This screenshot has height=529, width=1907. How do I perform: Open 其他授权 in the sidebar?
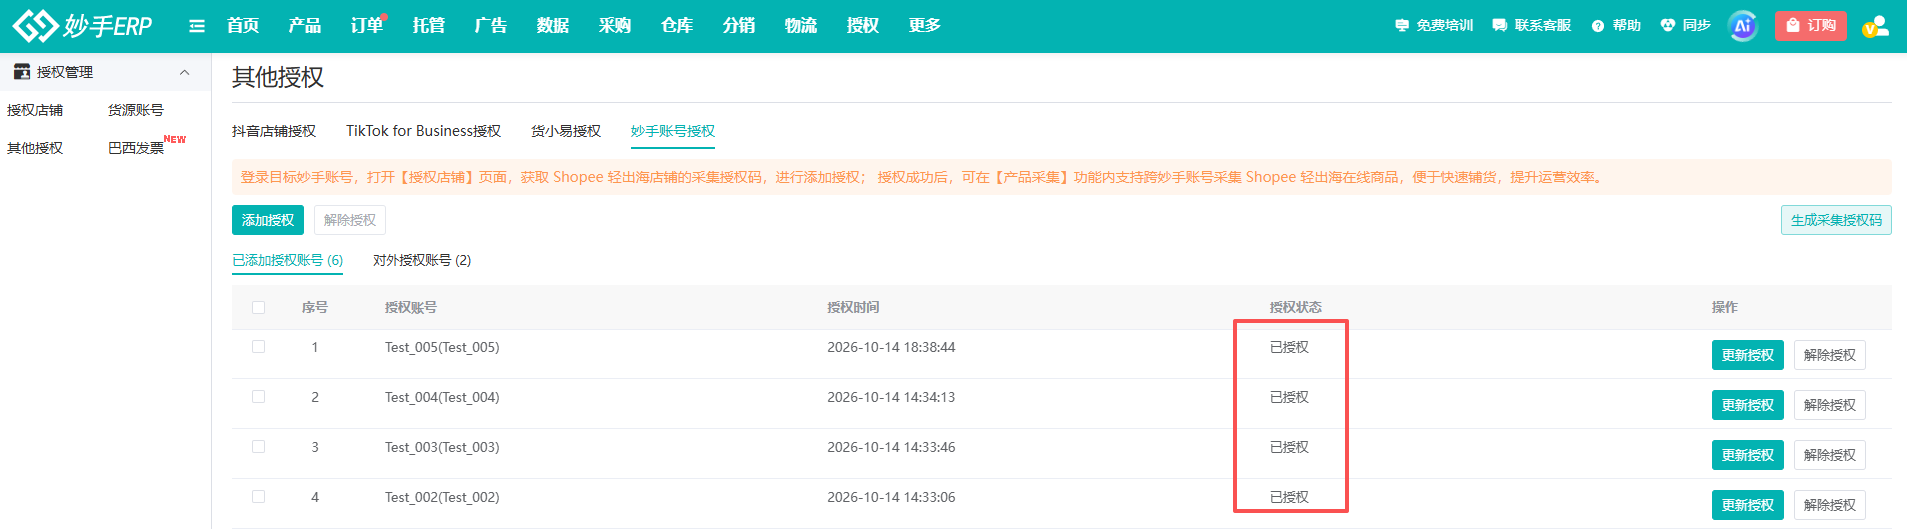[35, 148]
